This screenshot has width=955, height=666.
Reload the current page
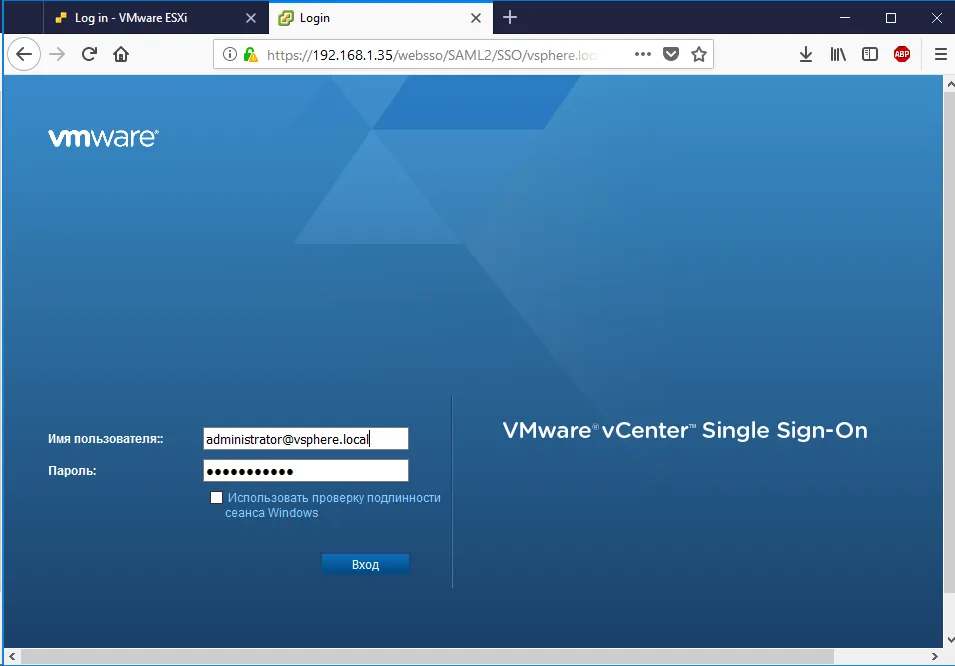click(90, 54)
